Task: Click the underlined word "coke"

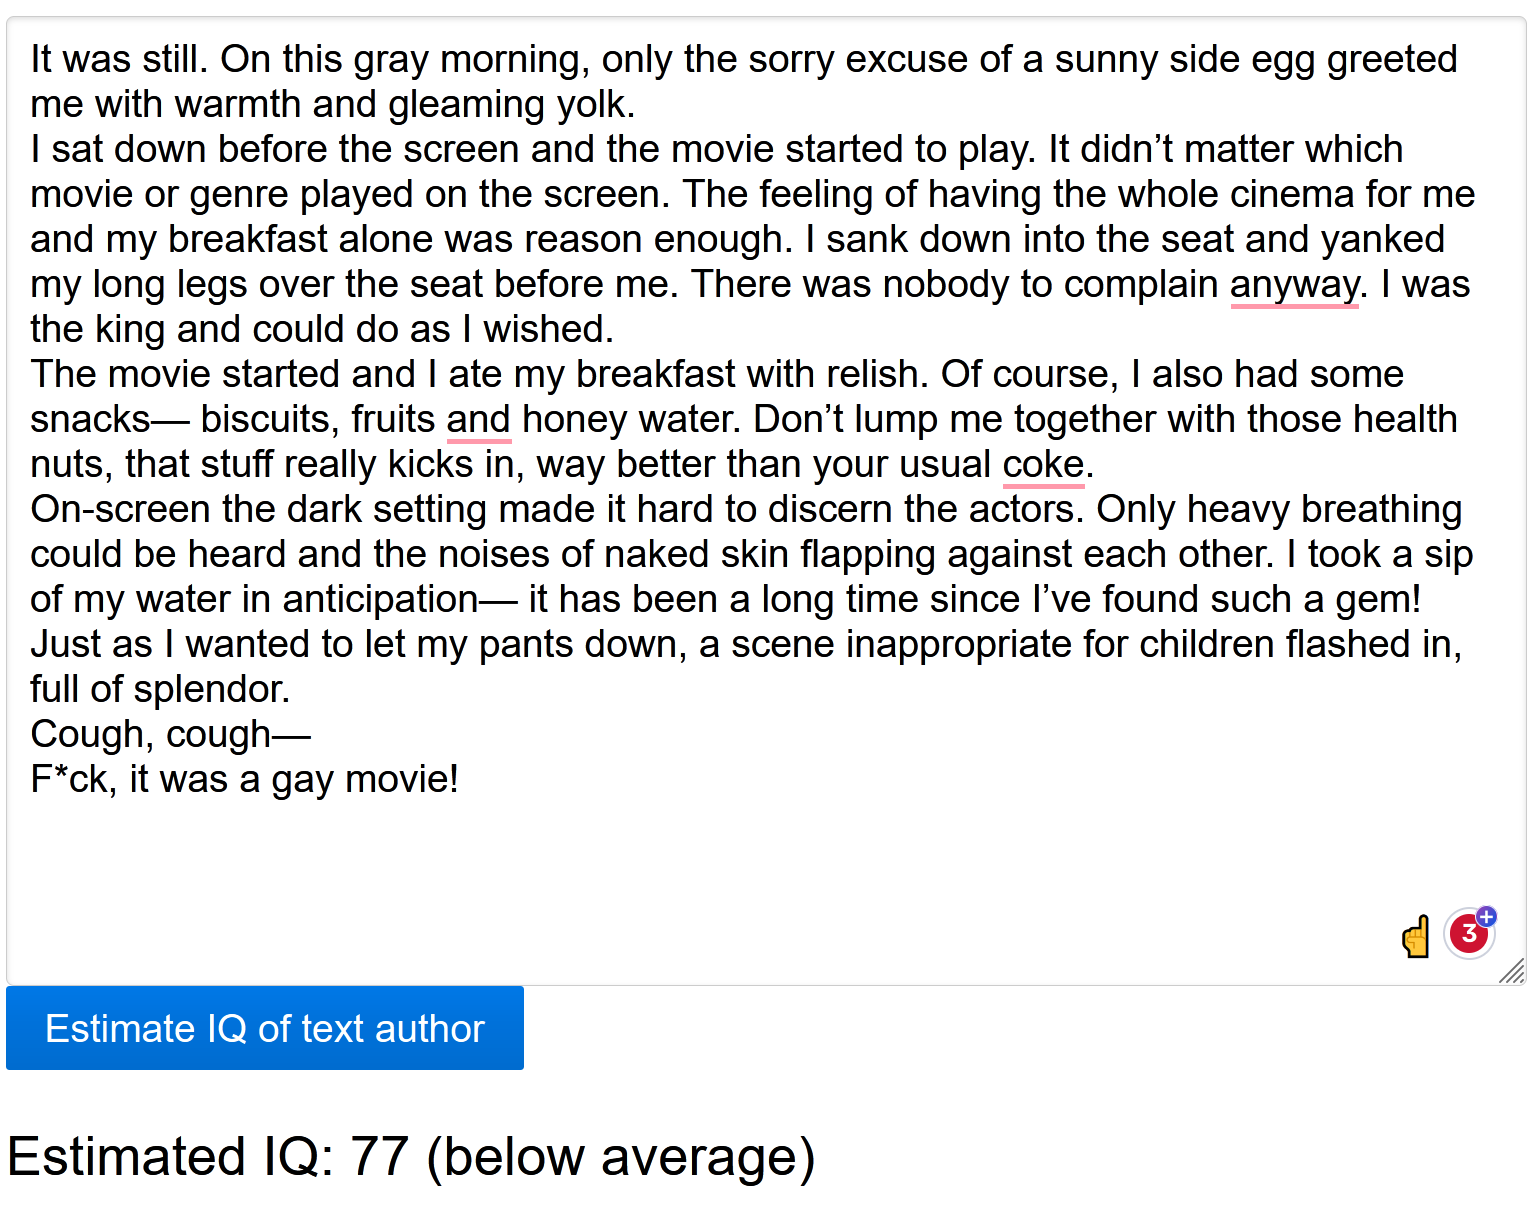Action: [x=1043, y=465]
